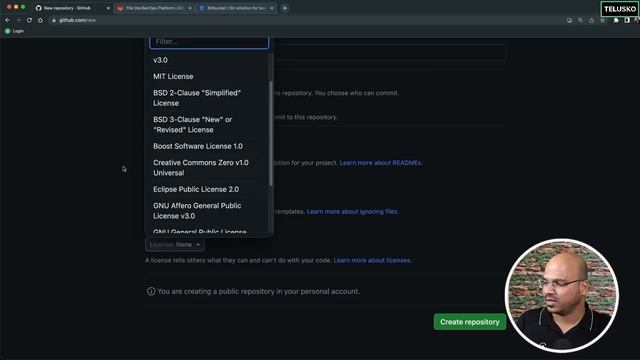Viewport: 640px width, 360px height.
Task: Go back with the browser back arrow
Action: [x=7, y=20]
